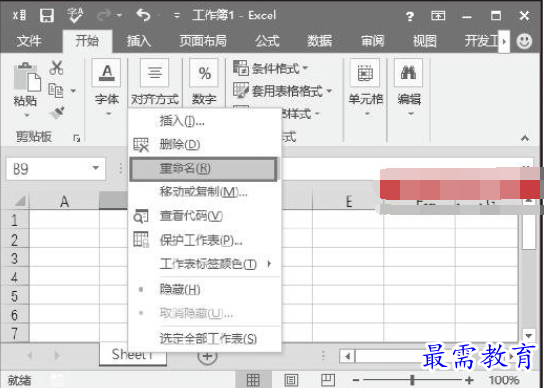
Task: Open the Cells group icon
Action: 365,73
